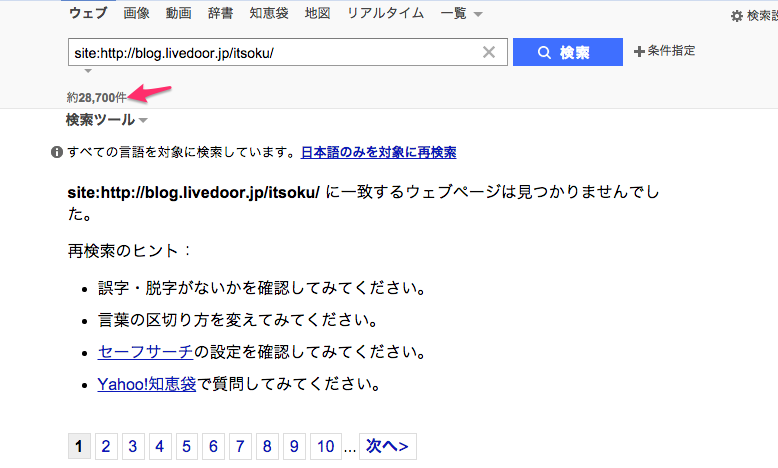Click the info icon beside the language notice
This screenshot has width=778, height=468.
coord(57,152)
